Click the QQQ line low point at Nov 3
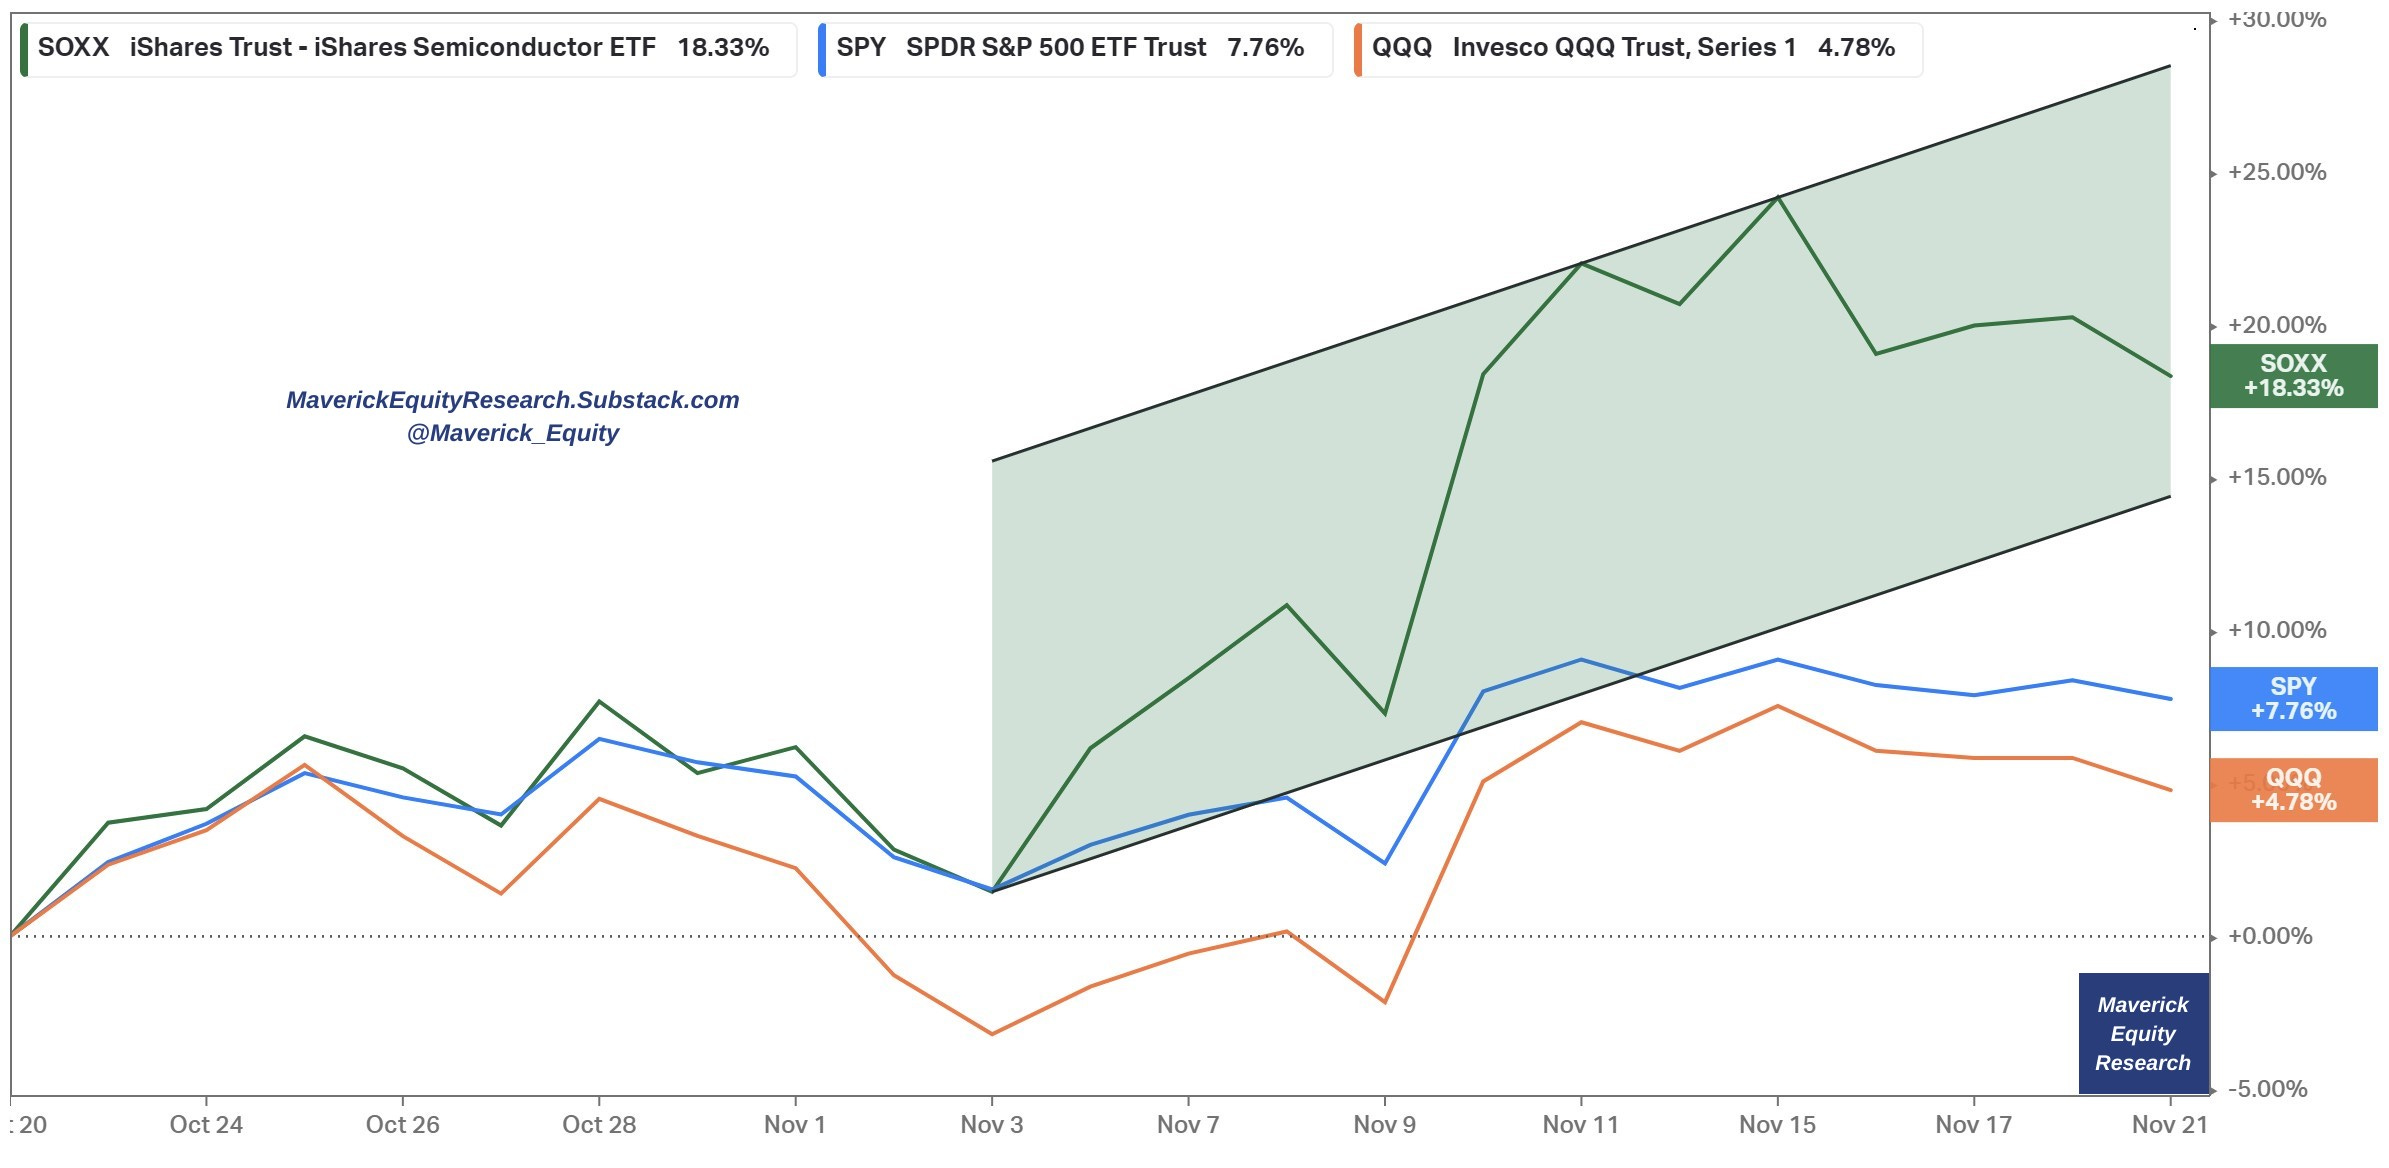Viewport: 2389px width, 1168px height. [992, 1034]
